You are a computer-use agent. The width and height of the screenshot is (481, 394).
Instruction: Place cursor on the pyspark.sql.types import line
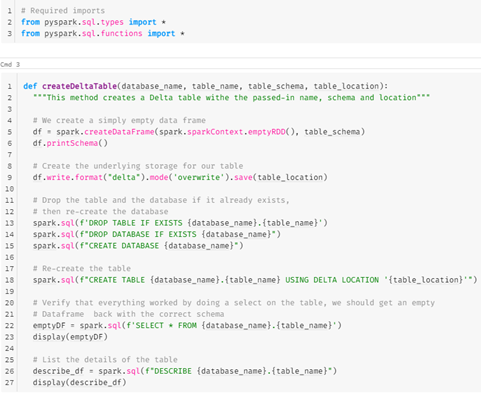click(94, 22)
